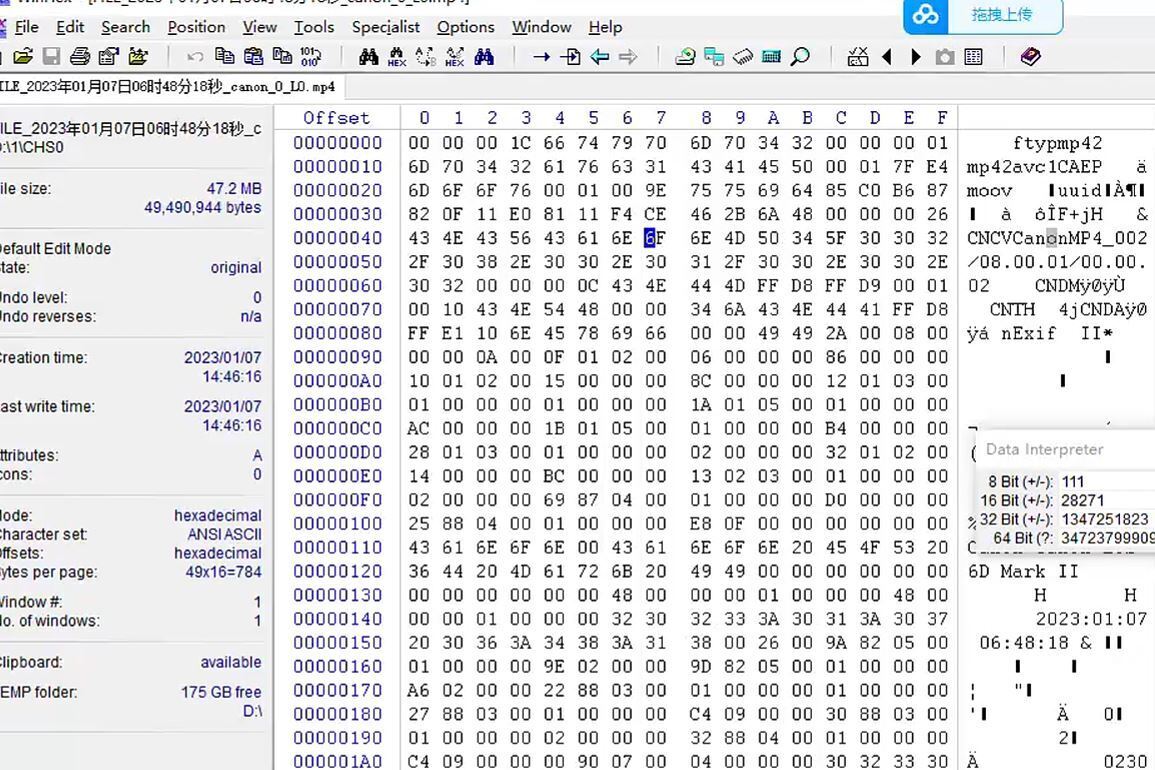Click ASCII text 'ftypmp42'
1155x770 pixels.
(1058, 143)
